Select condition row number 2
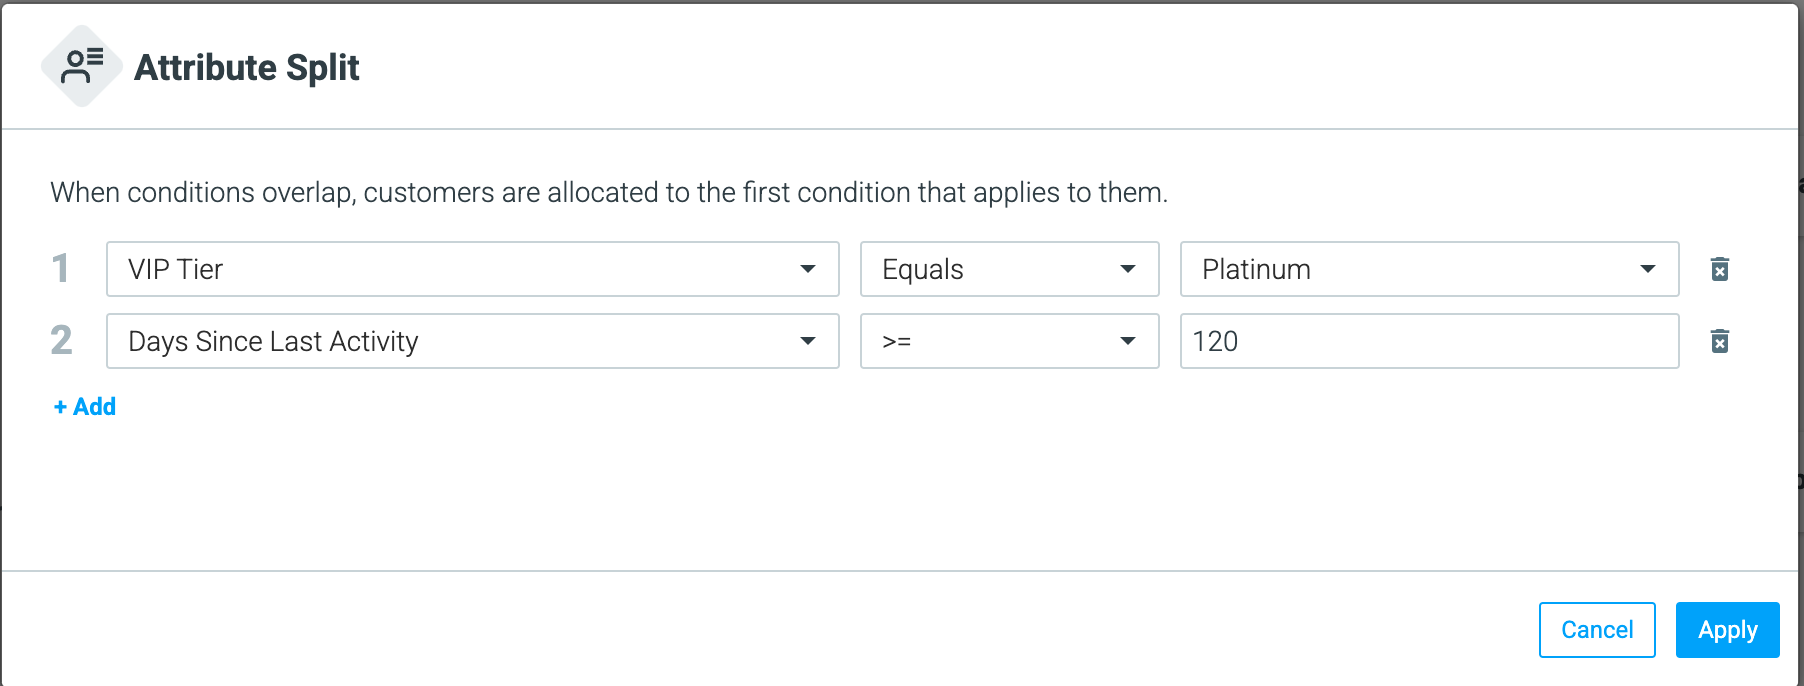This screenshot has height=686, width=1804. pyautogui.click(x=61, y=340)
